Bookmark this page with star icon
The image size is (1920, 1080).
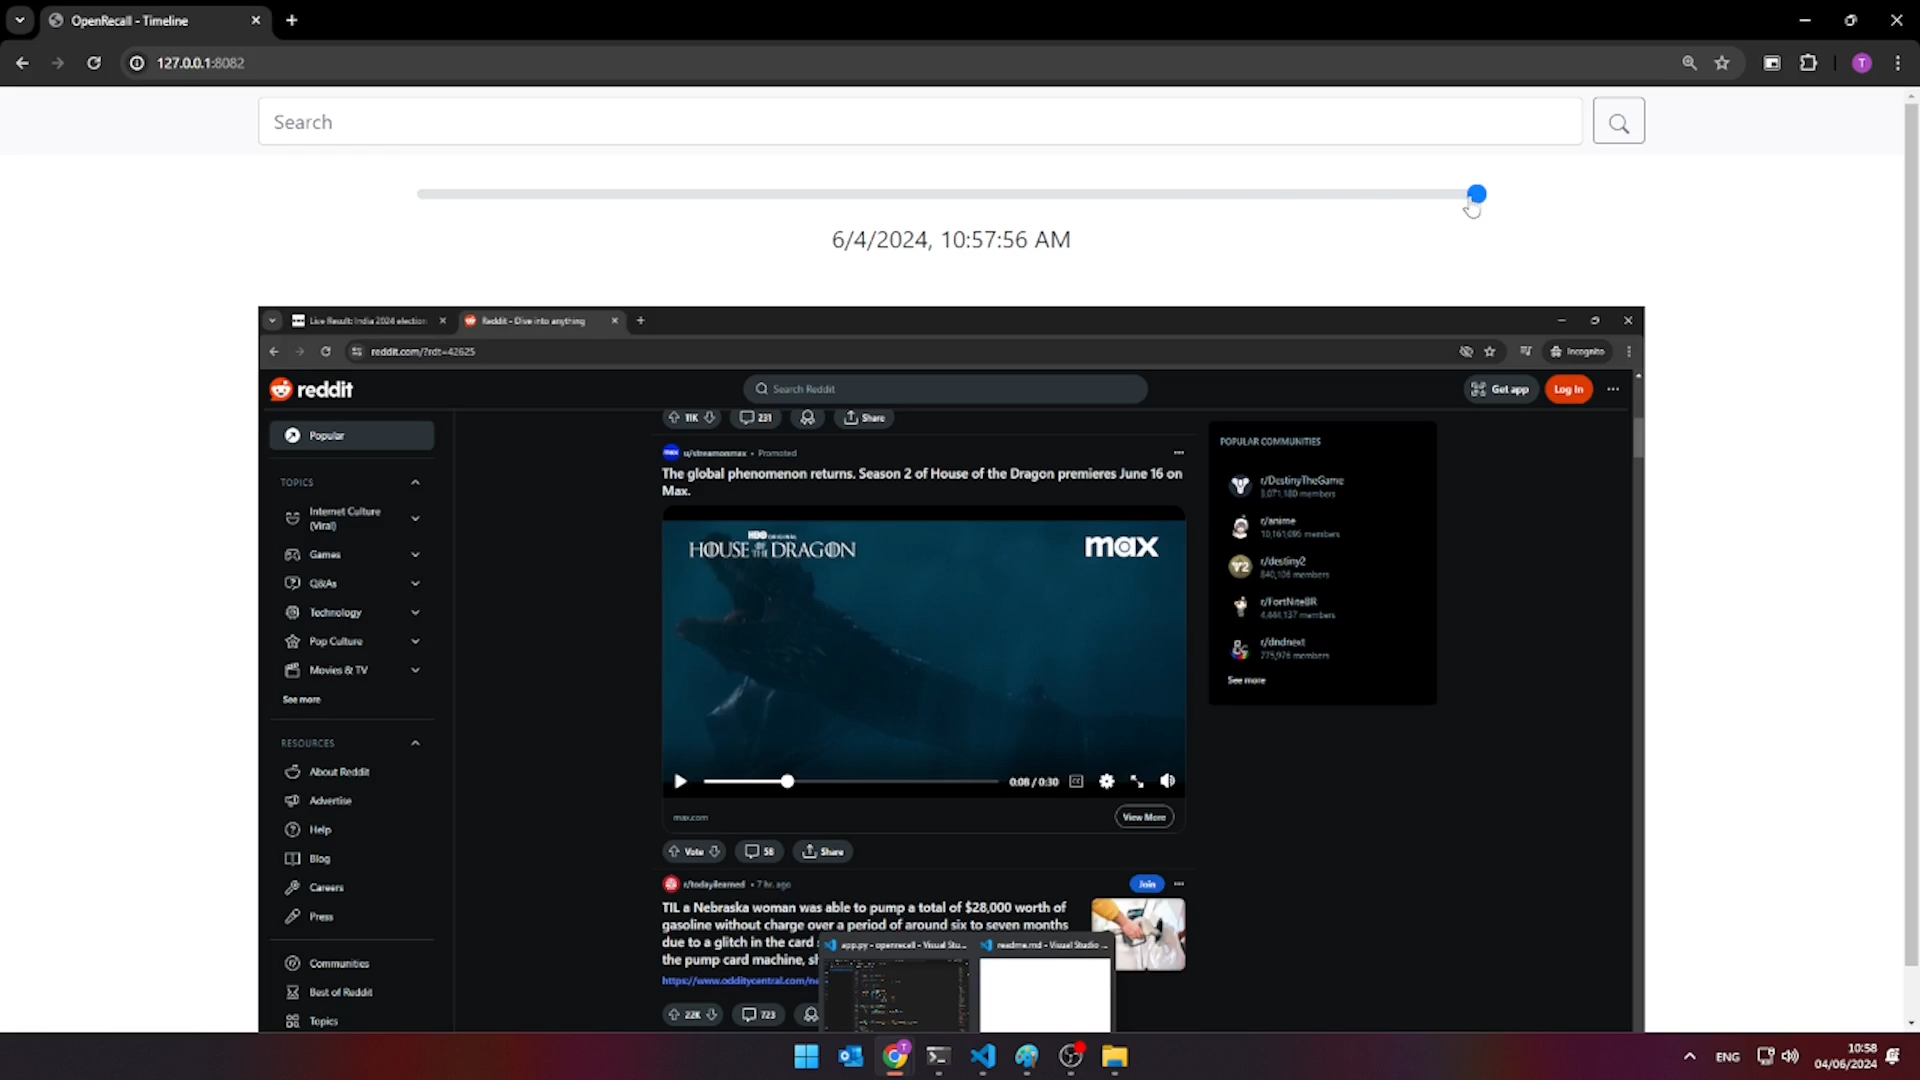point(1722,63)
